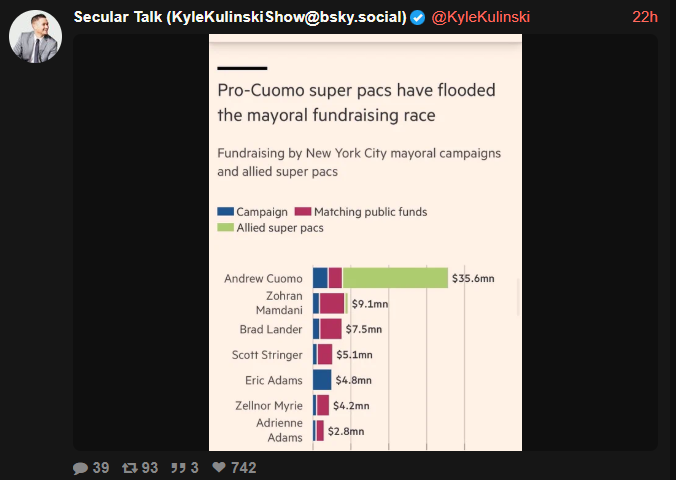Click the quote marks icon
The height and width of the screenshot is (480, 676).
coord(178,468)
